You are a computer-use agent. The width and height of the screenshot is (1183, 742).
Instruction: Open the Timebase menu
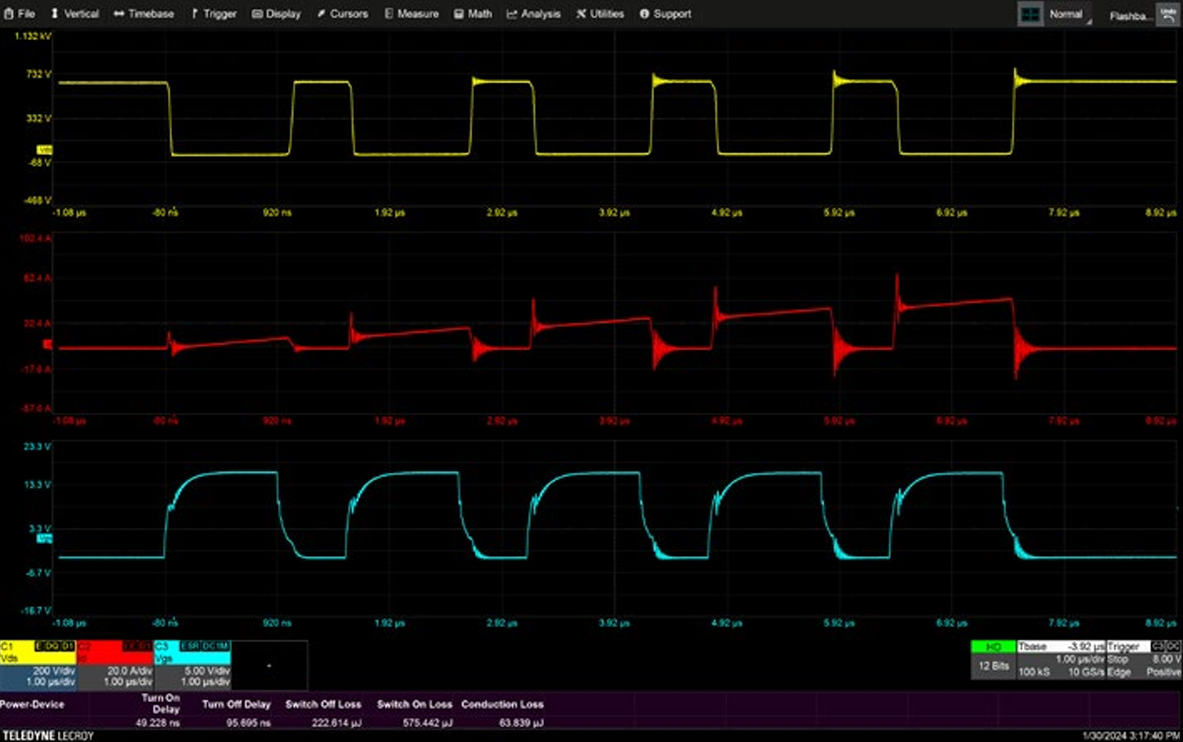[x=143, y=14]
